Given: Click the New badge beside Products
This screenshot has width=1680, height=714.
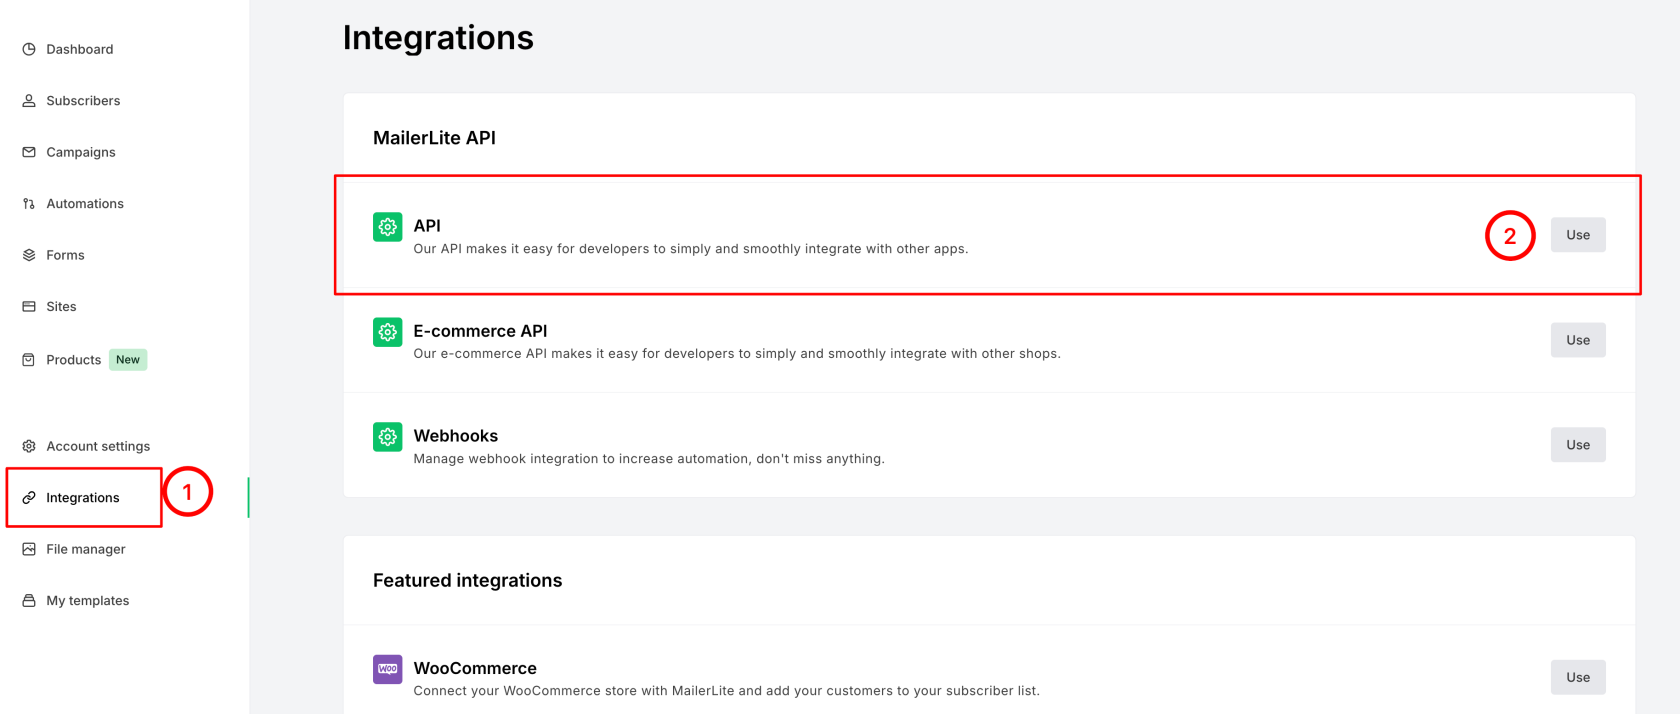Looking at the screenshot, I should [128, 360].
